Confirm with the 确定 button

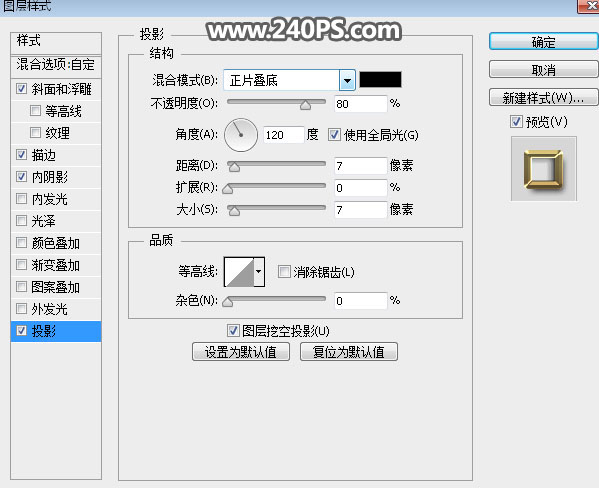(543, 42)
